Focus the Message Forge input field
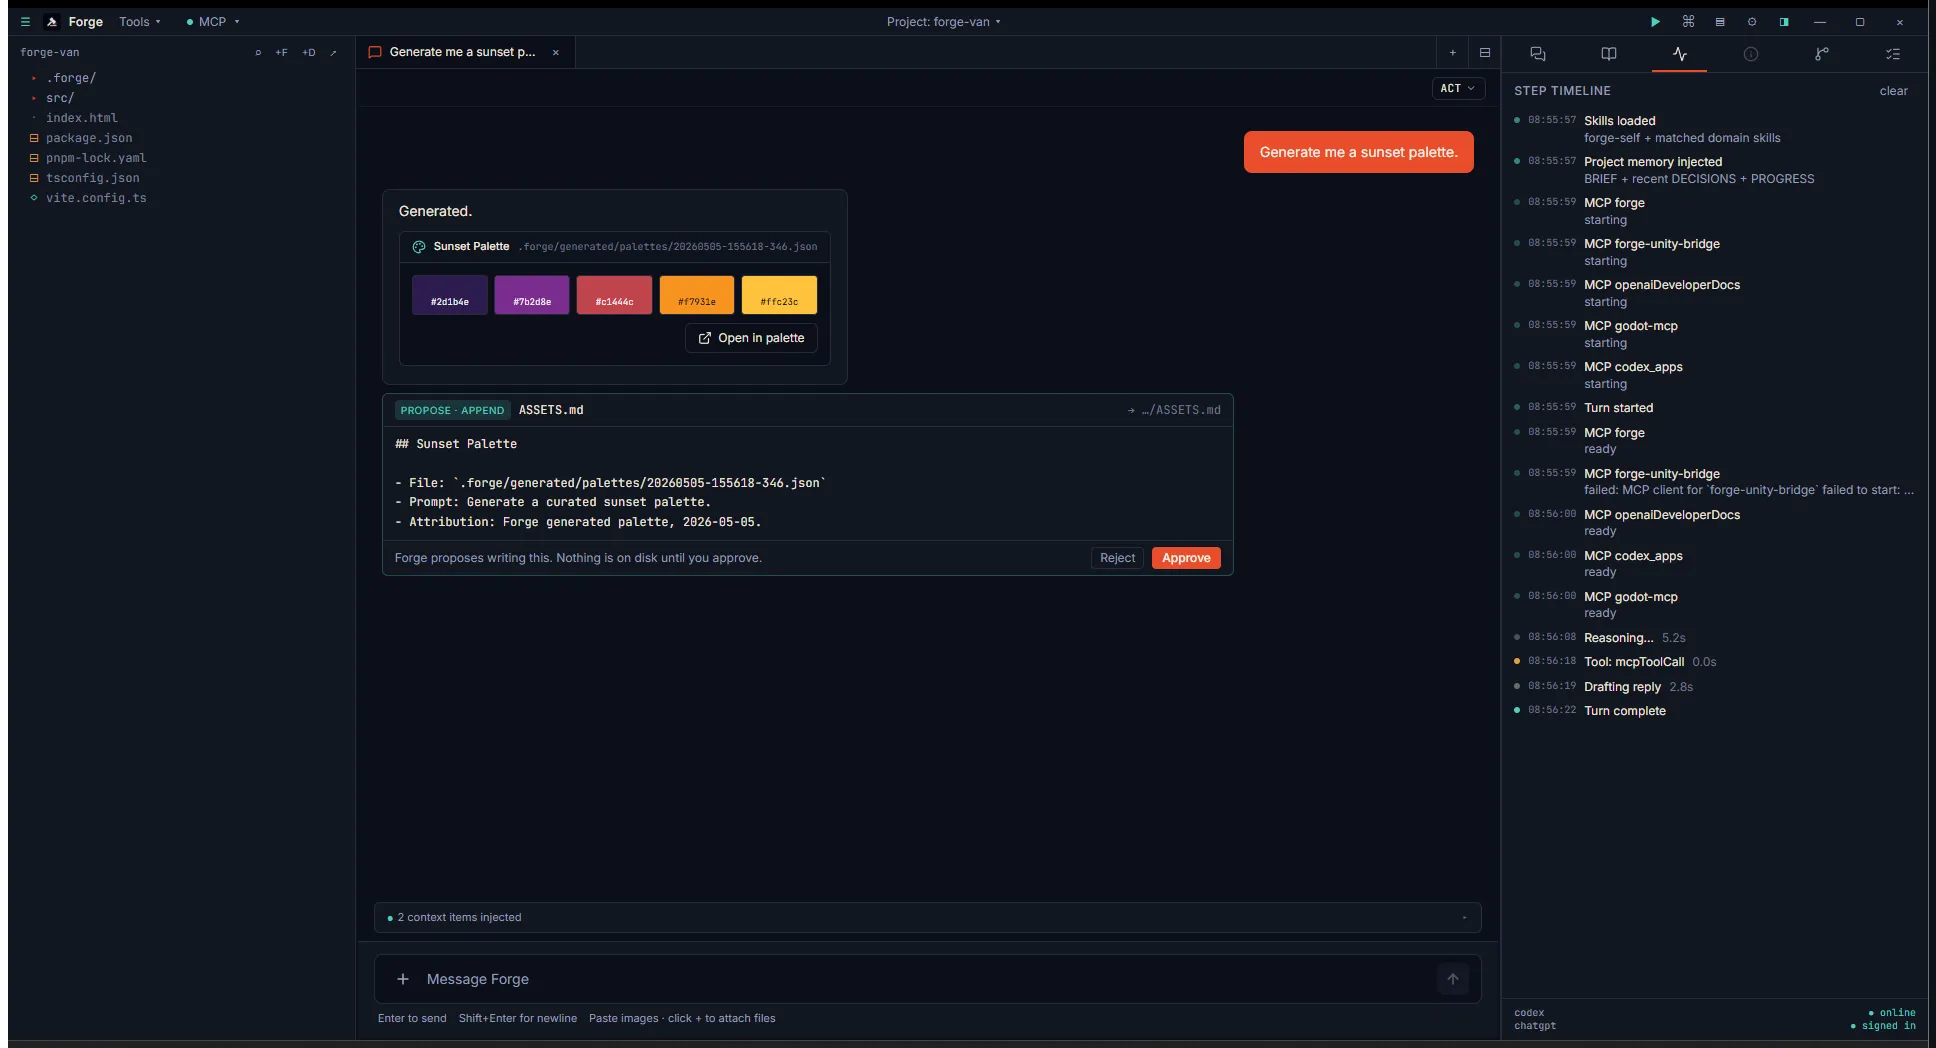 [927, 979]
